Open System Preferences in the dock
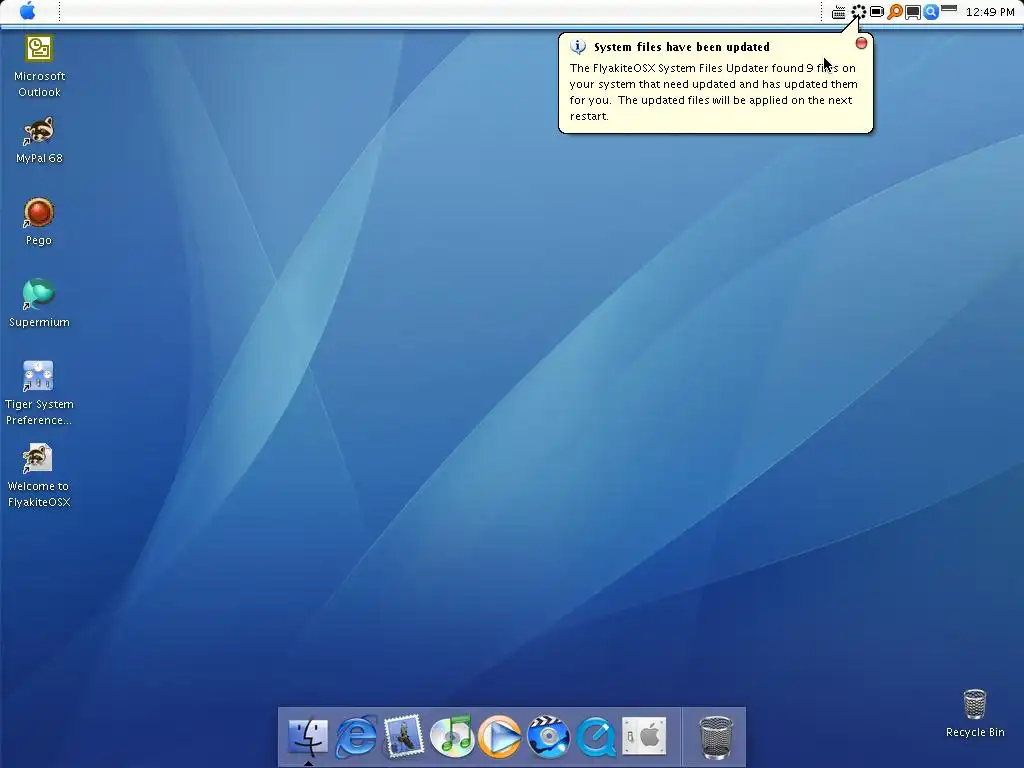 (x=644, y=736)
